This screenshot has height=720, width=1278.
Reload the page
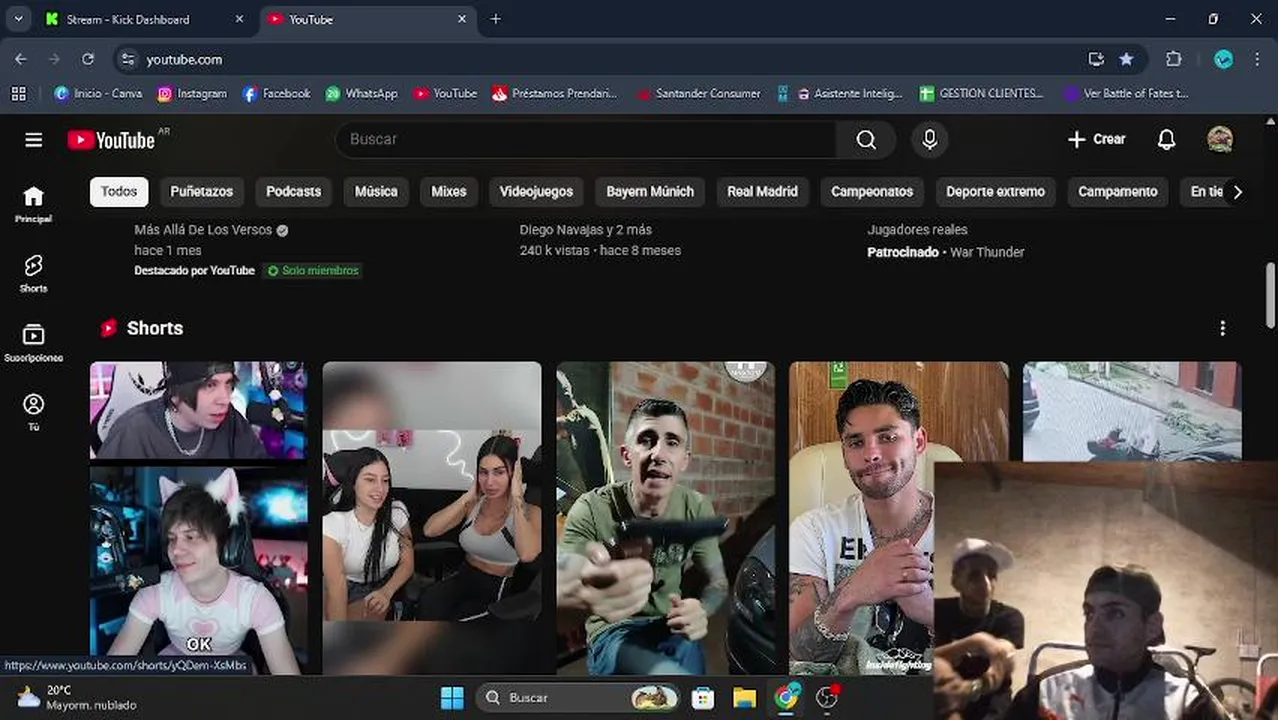pos(88,59)
